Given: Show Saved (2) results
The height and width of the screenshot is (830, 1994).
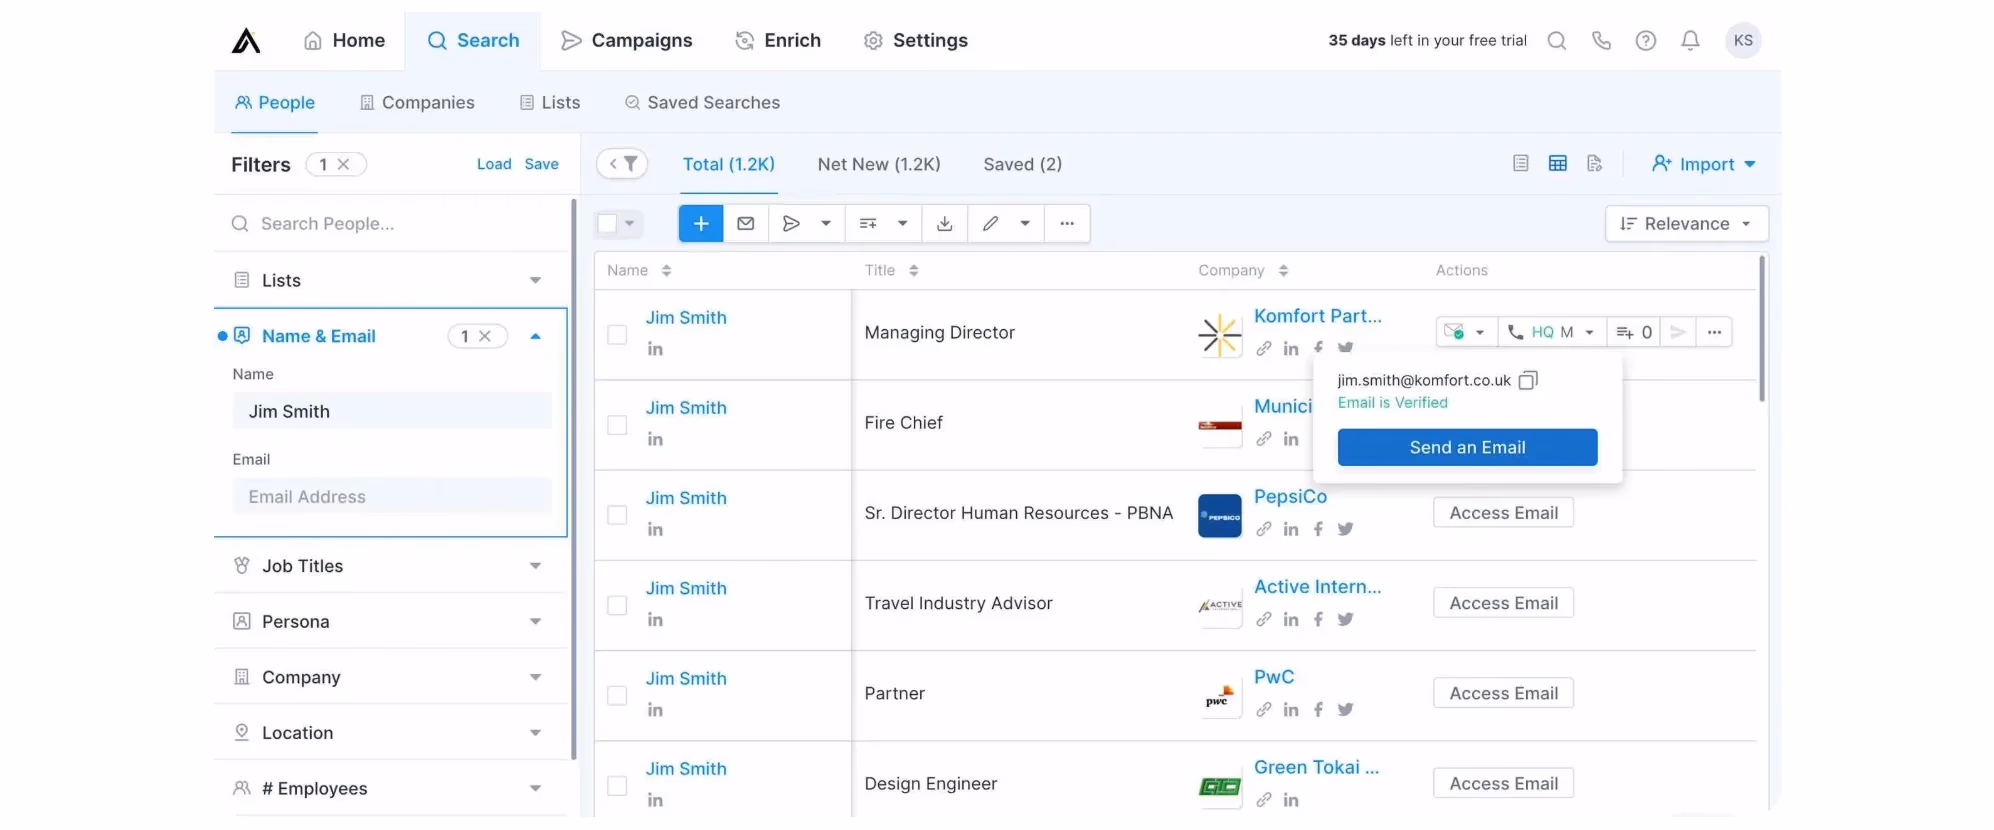Looking at the screenshot, I should pyautogui.click(x=1022, y=164).
